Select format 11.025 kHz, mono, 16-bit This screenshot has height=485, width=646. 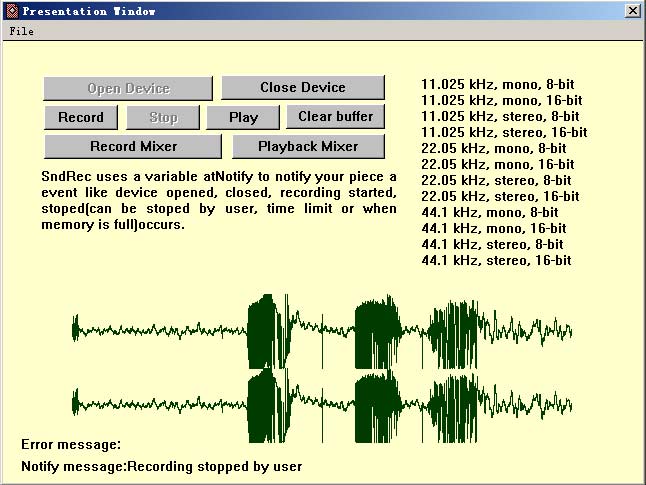tap(501, 101)
